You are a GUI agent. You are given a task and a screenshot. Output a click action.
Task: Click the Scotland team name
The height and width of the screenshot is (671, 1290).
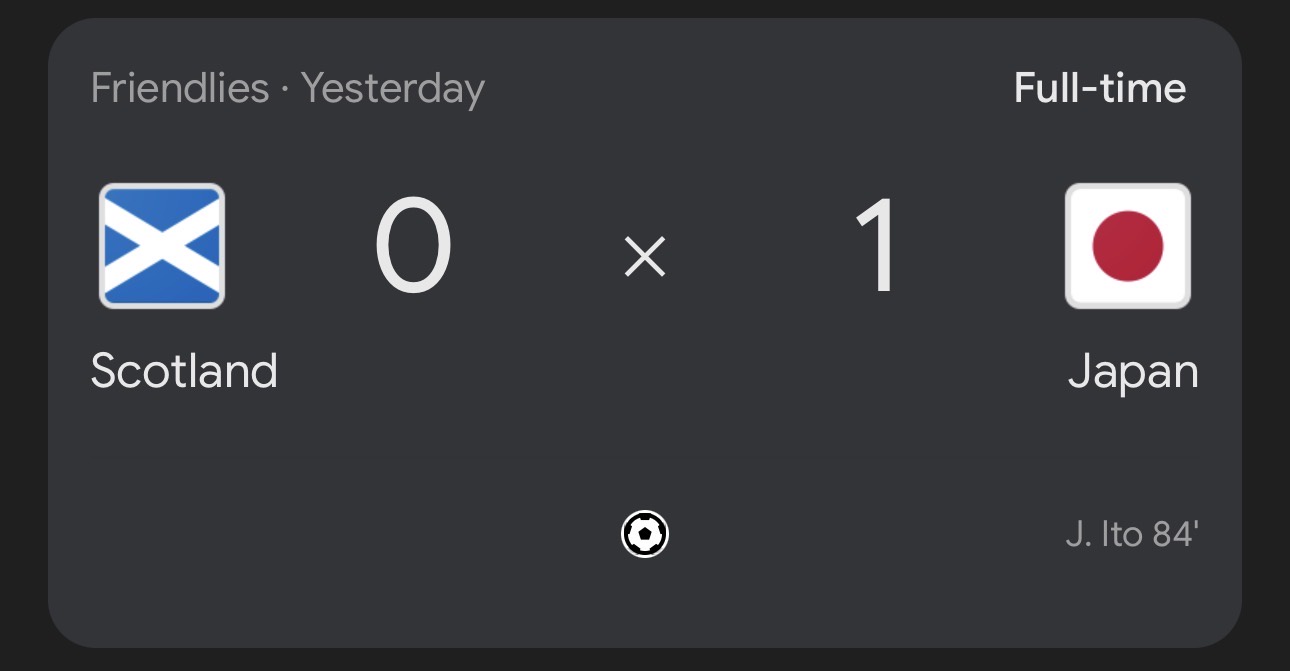click(185, 371)
